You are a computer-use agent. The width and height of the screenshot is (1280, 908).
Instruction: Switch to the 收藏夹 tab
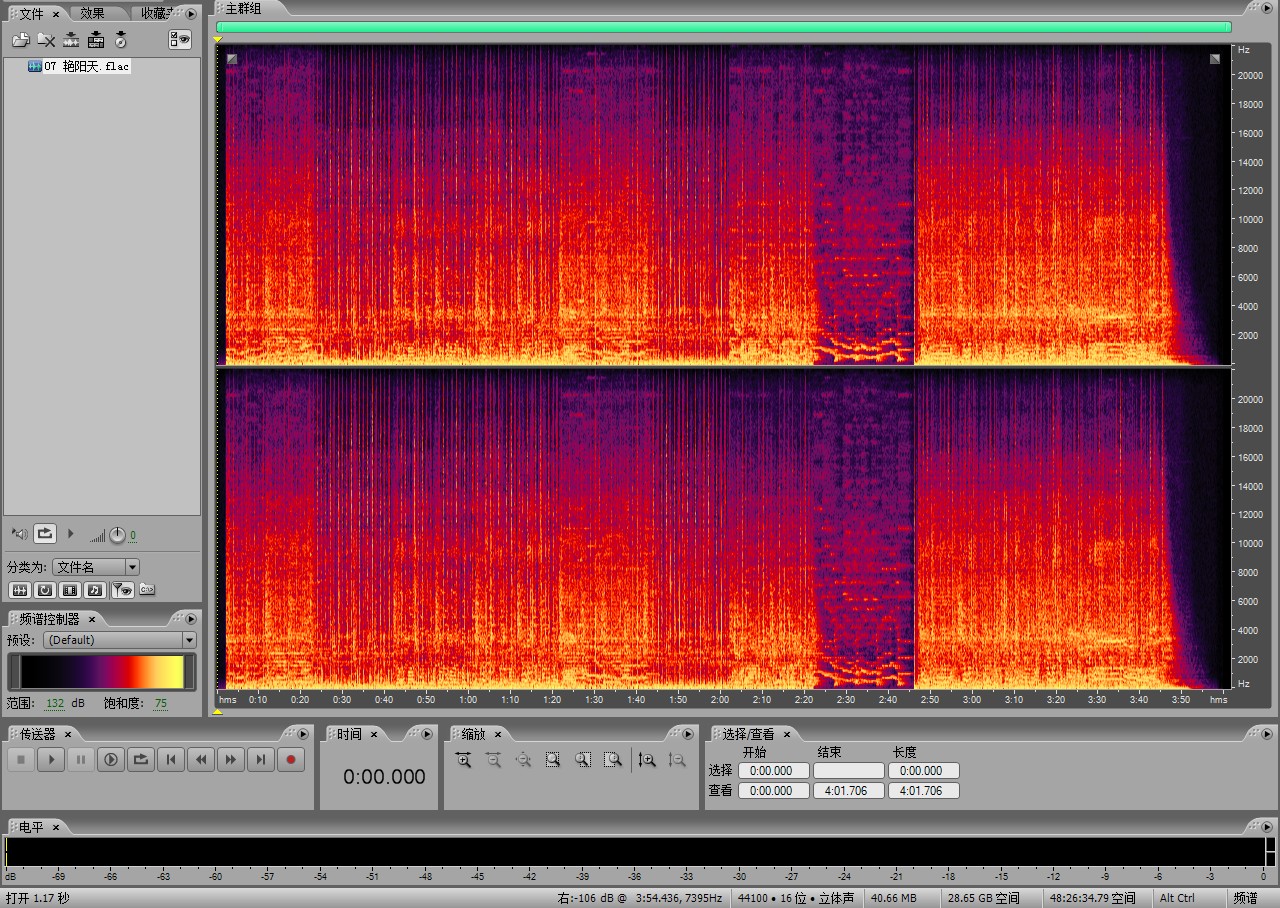[x=156, y=13]
